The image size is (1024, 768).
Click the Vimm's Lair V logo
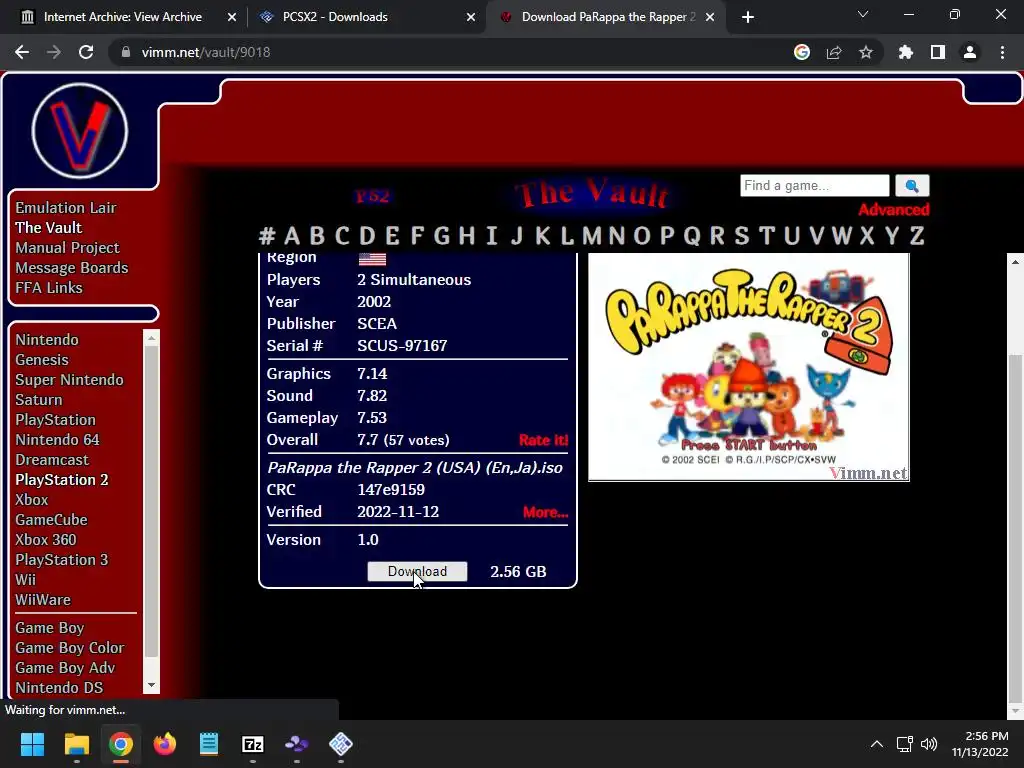[80, 131]
